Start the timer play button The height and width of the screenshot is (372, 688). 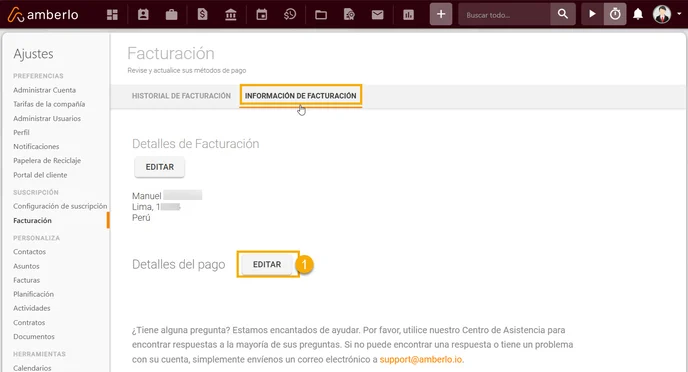[592, 14]
